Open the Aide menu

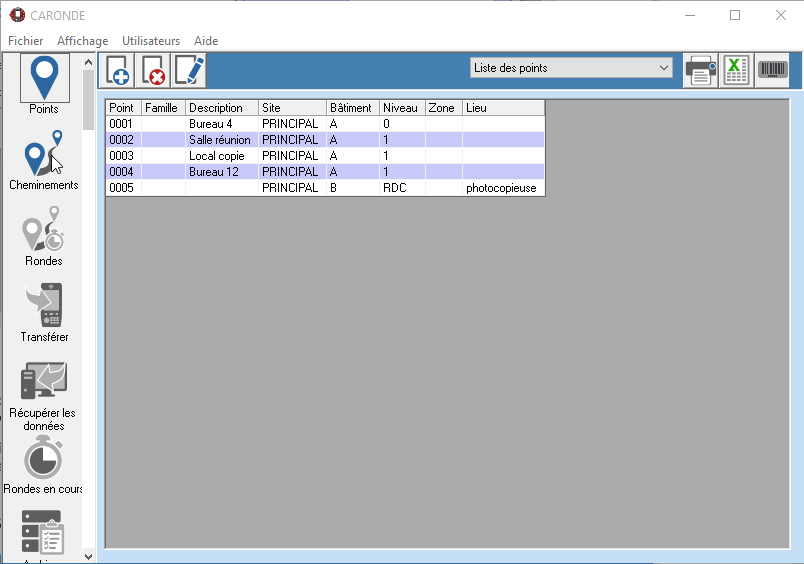tap(206, 41)
